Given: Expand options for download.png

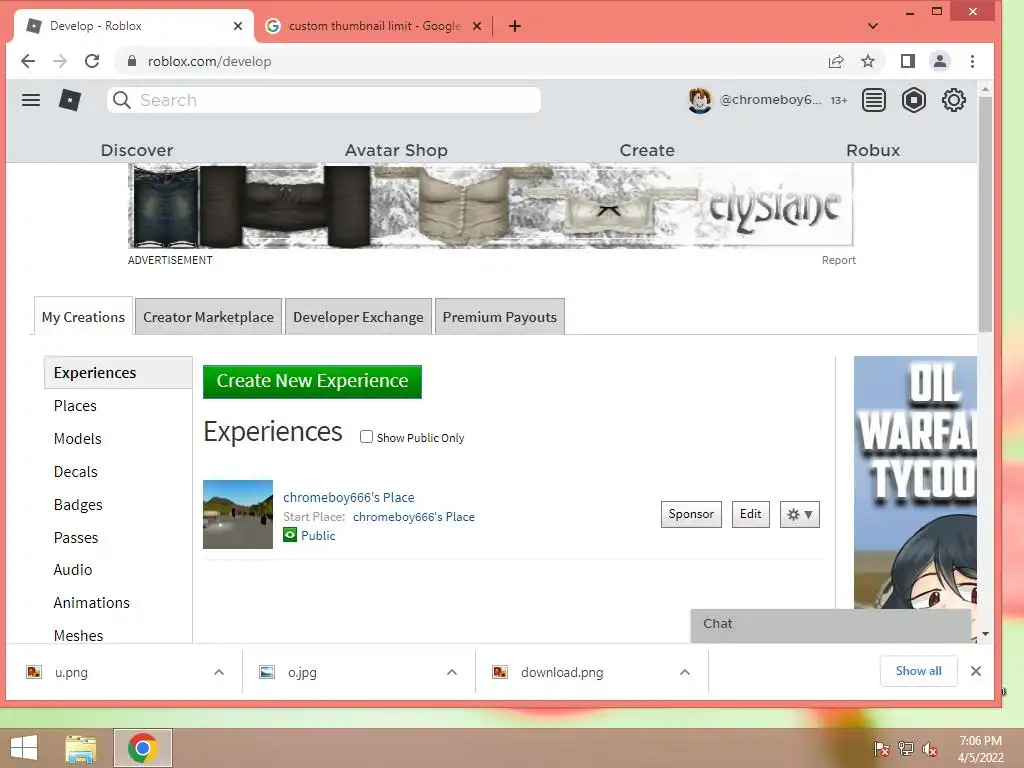Looking at the screenshot, I should click(x=684, y=672).
